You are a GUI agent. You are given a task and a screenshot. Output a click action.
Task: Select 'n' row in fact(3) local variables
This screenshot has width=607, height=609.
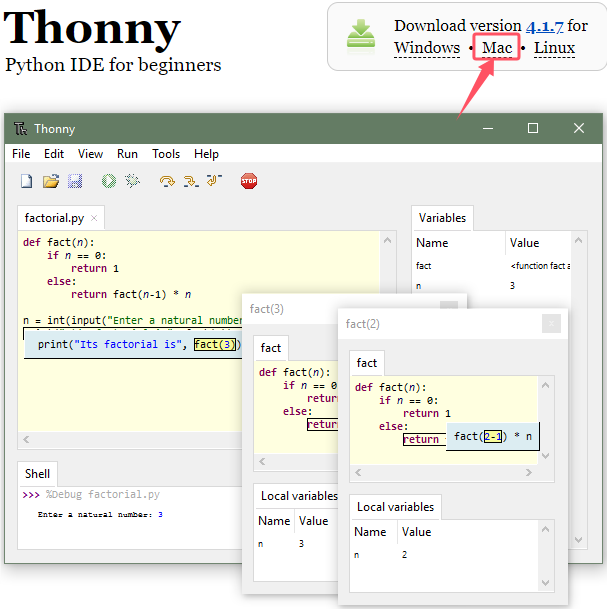pos(296,544)
